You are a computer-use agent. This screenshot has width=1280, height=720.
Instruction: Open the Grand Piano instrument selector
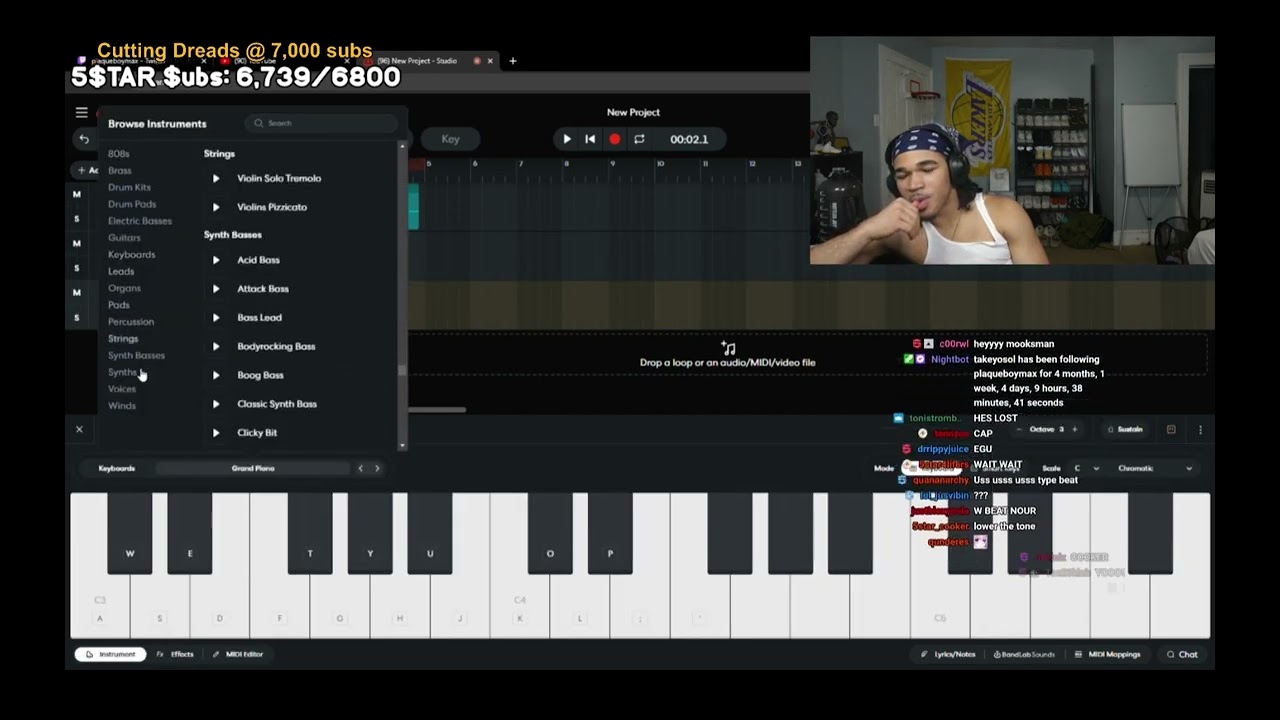point(253,468)
